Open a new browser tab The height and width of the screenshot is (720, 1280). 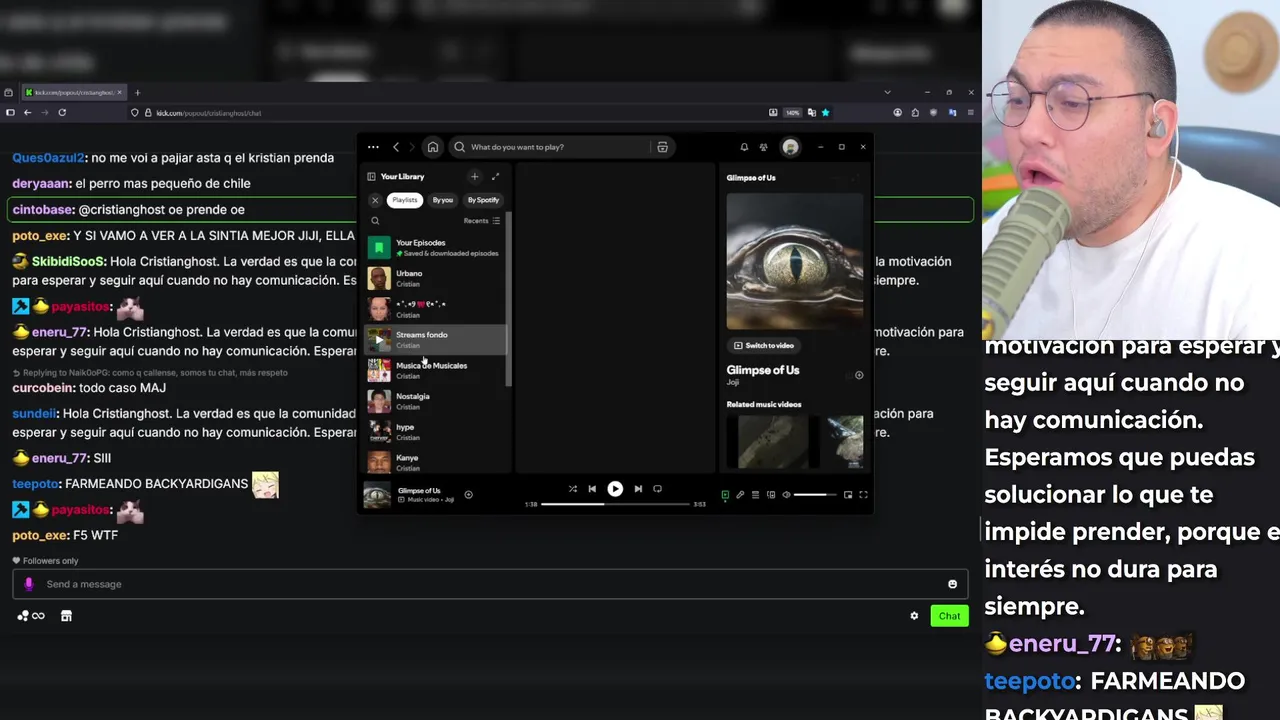(137, 93)
